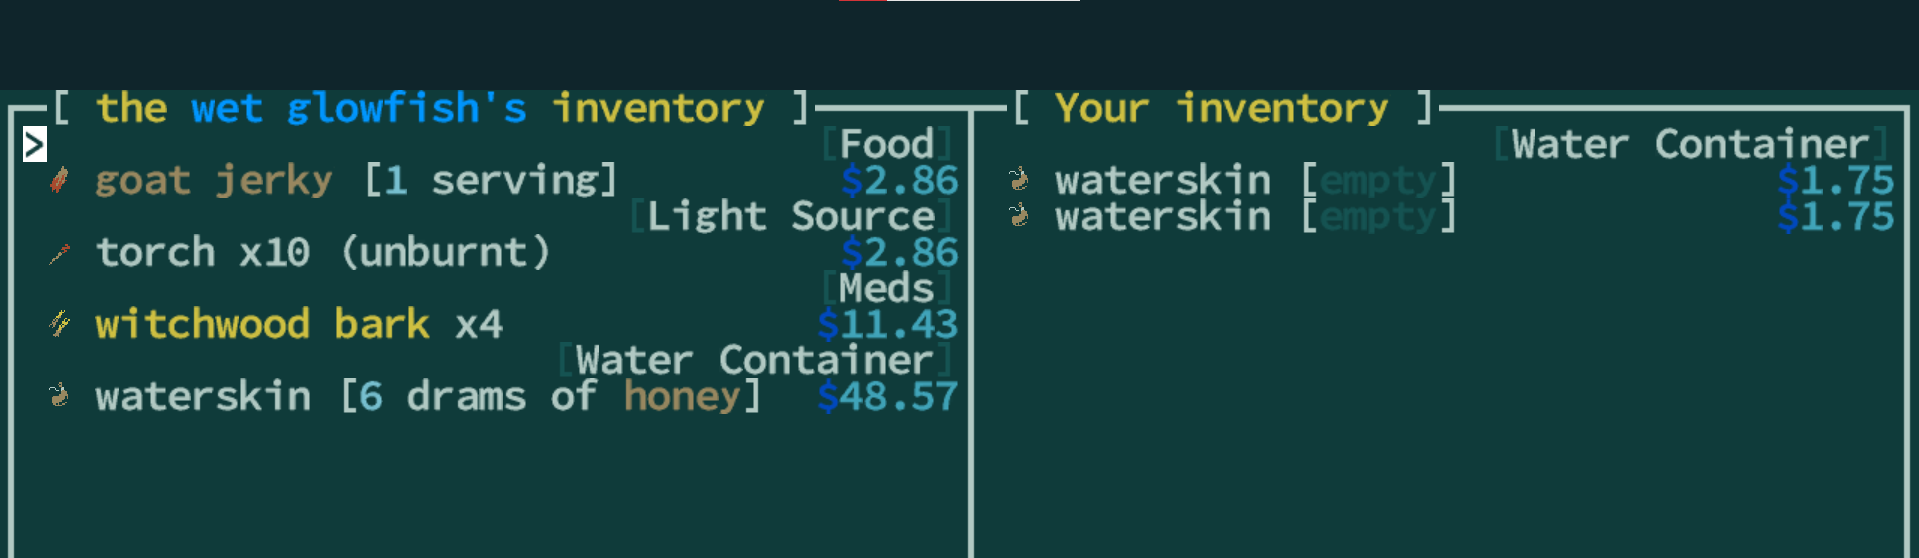The height and width of the screenshot is (558, 1919).
Task: Select waterskin with 6 drams of honey
Action: 427,397
